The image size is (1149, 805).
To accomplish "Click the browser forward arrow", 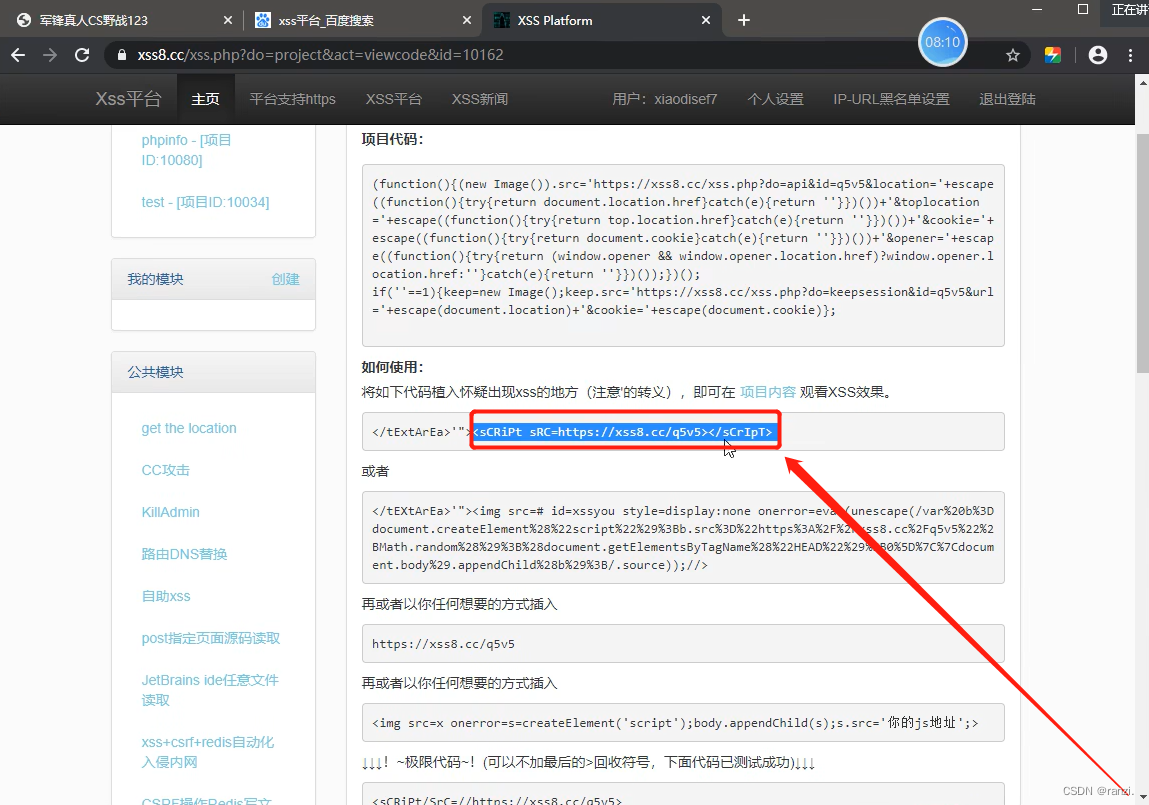I will [x=50, y=55].
